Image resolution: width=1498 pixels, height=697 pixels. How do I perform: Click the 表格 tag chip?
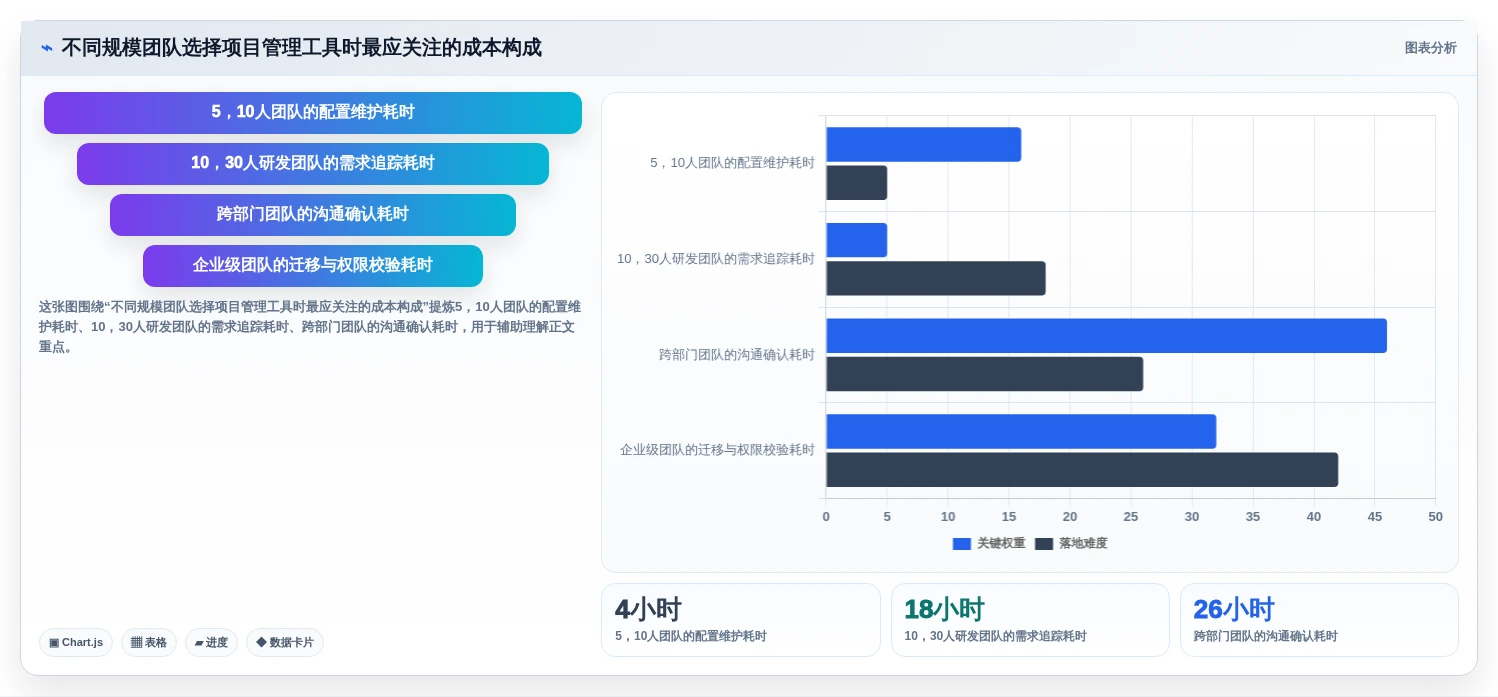pos(149,643)
